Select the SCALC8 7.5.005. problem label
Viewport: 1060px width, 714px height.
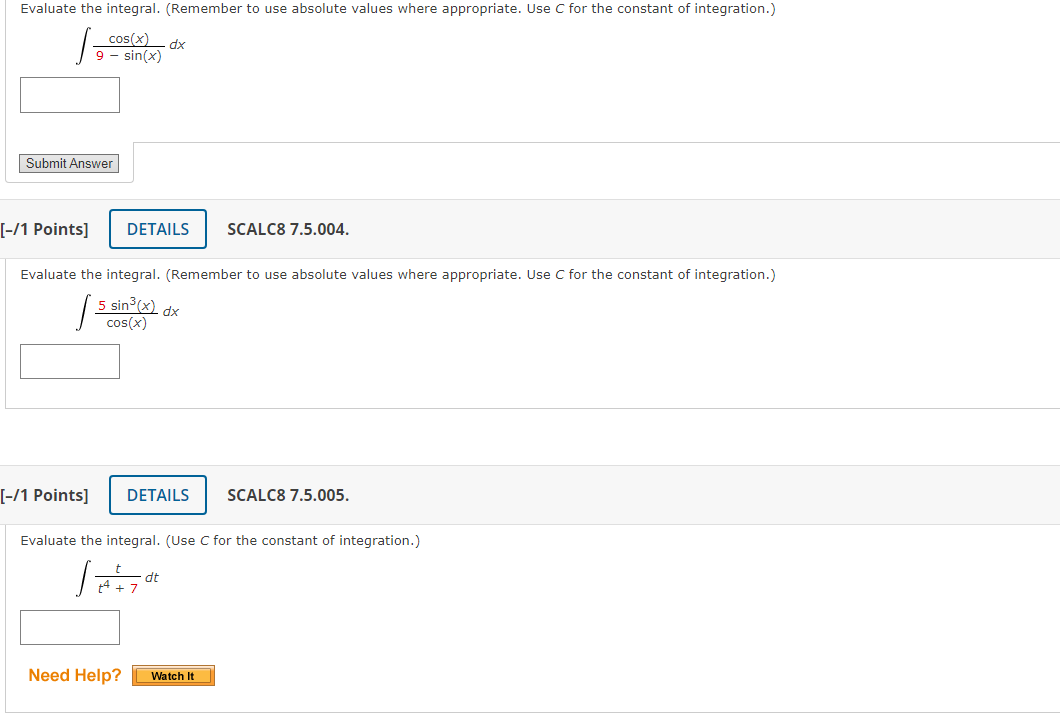pos(288,495)
